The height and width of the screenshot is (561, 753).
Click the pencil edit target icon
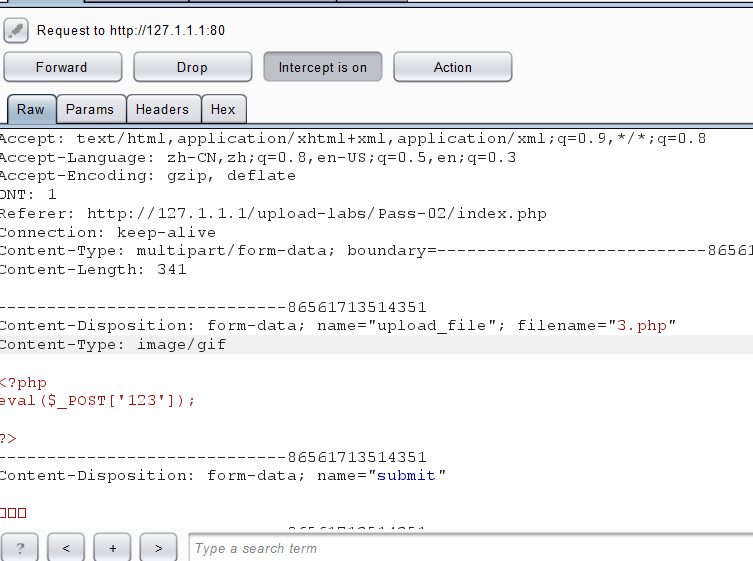coord(16,31)
